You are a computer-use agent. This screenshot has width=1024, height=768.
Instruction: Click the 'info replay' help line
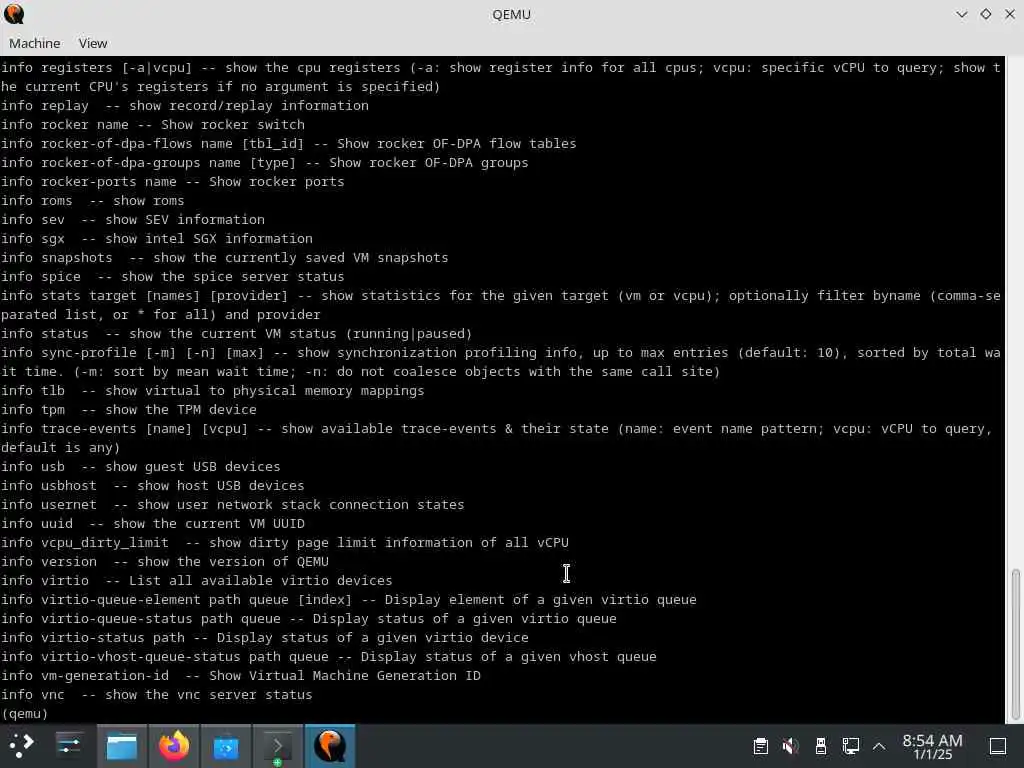coord(185,105)
